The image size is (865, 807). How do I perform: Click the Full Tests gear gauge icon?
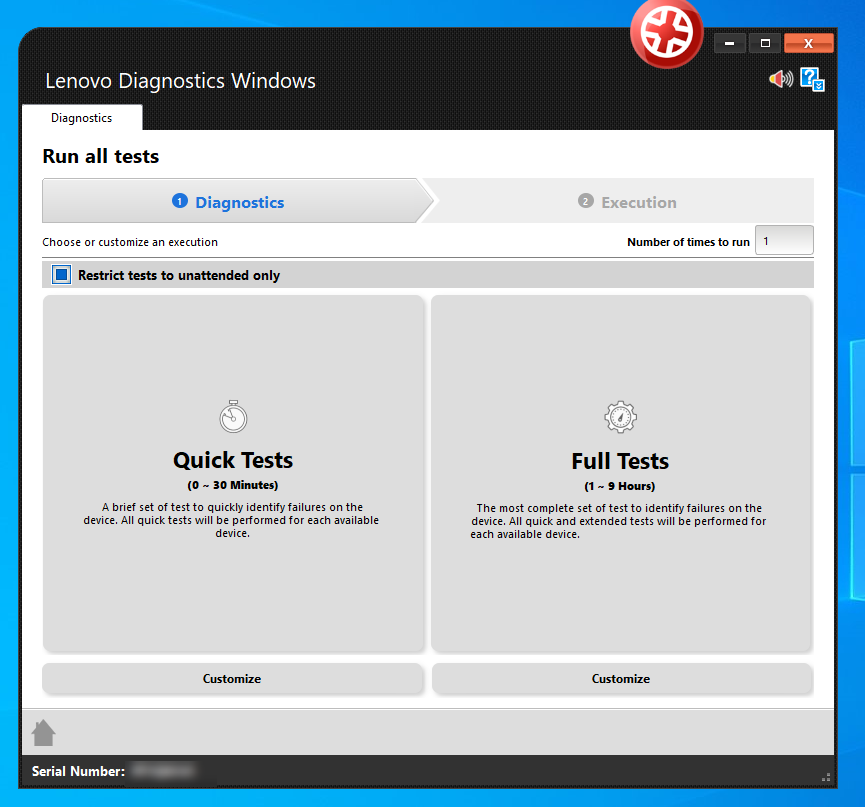coord(621,416)
